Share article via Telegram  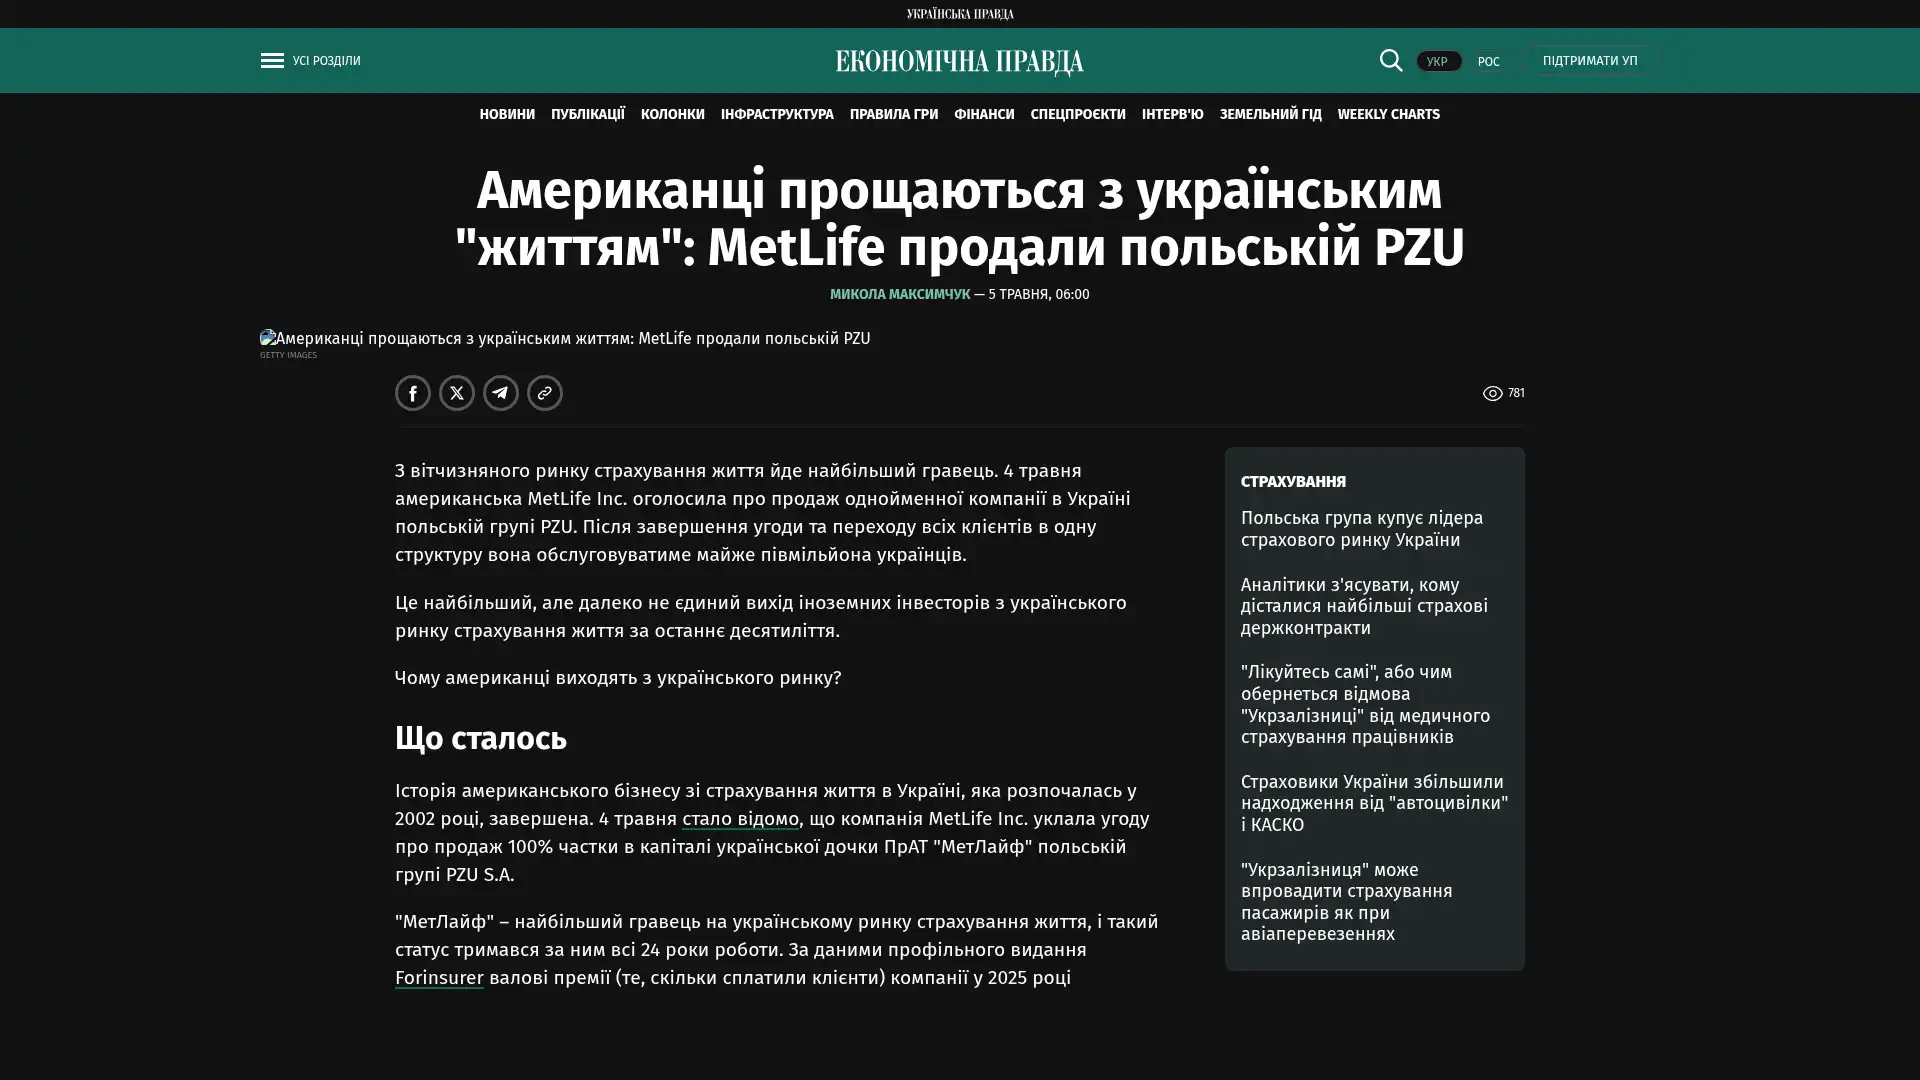click(501, 393)
